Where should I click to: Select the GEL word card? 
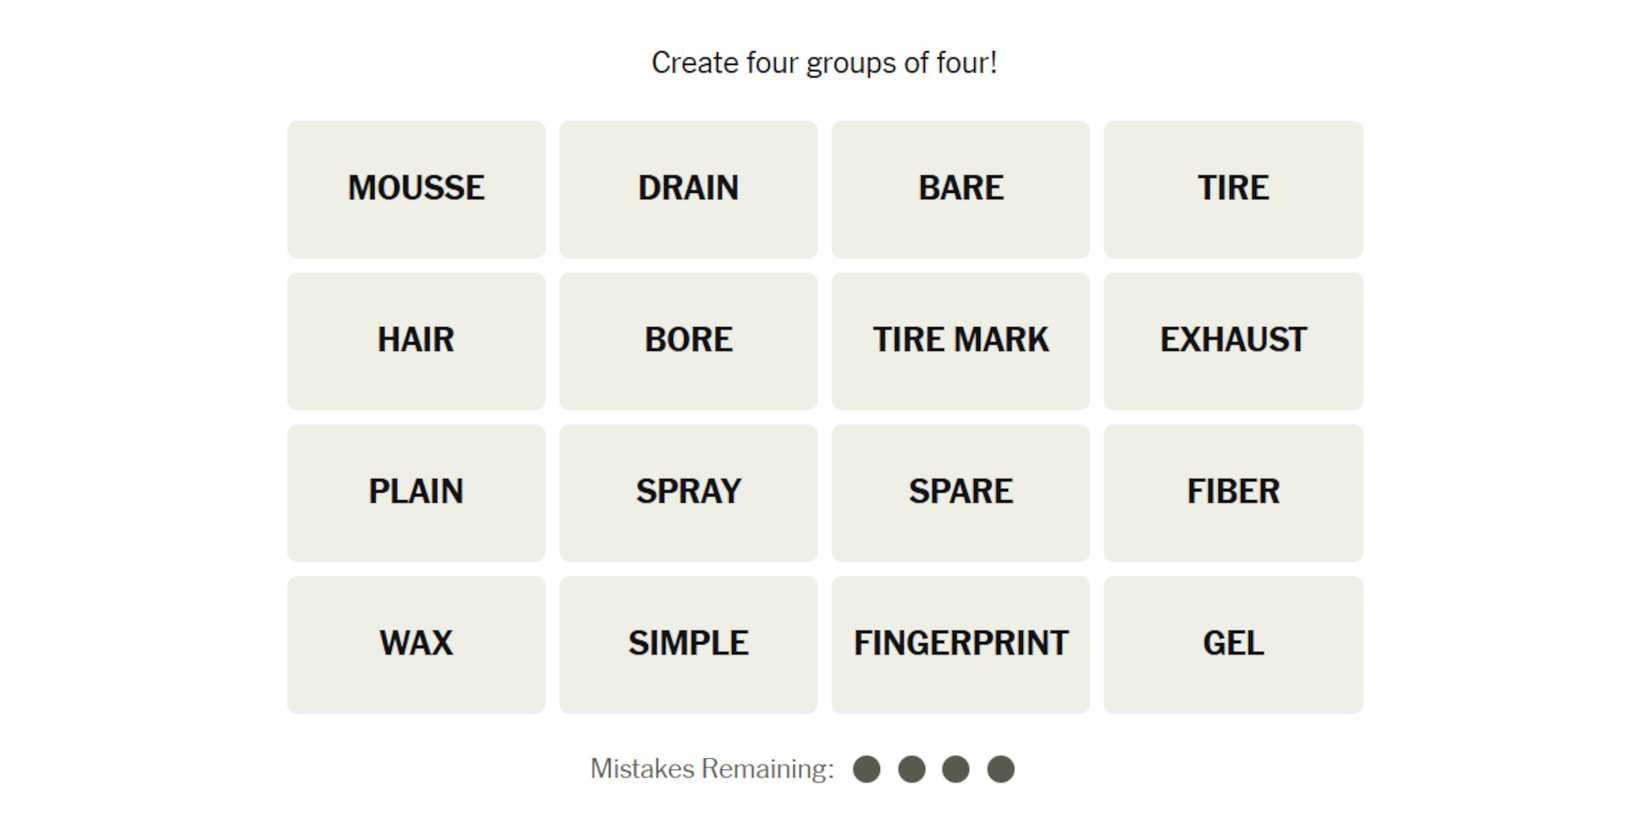(x=1232, y=644)
